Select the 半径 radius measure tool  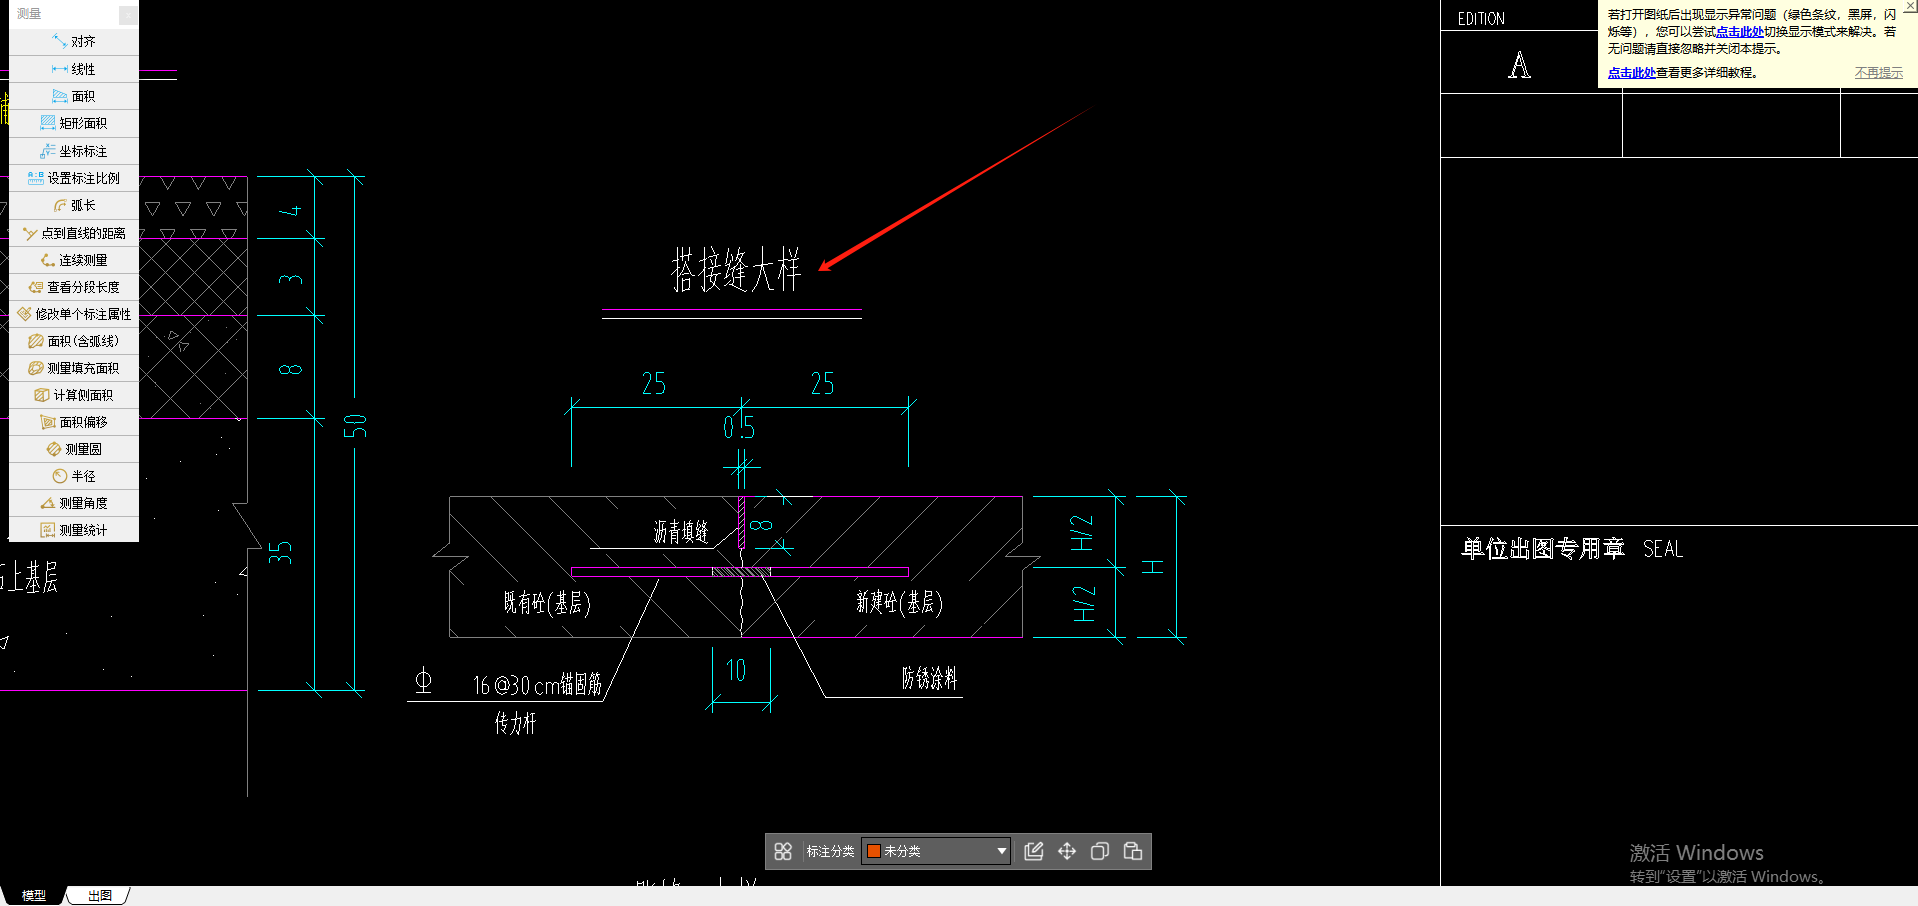pos(74,476)
